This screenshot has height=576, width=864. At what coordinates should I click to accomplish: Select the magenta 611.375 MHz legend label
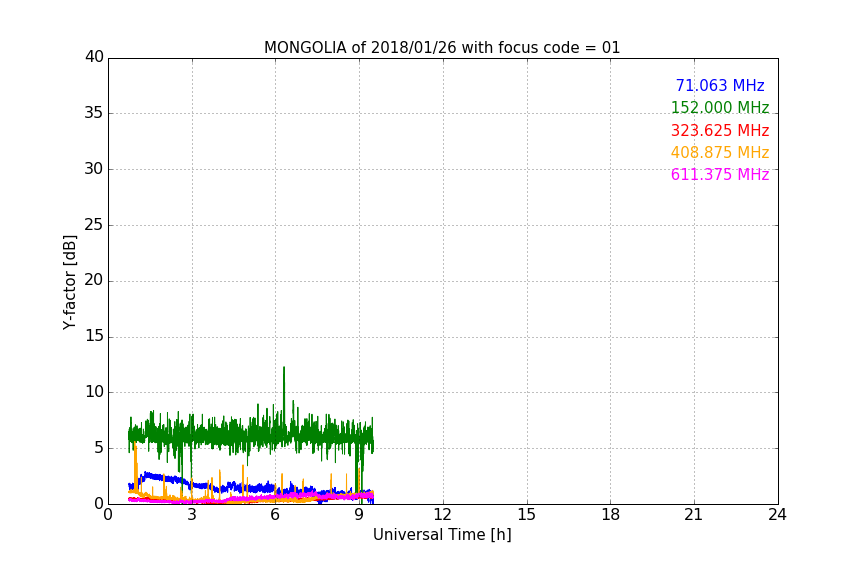720,174
